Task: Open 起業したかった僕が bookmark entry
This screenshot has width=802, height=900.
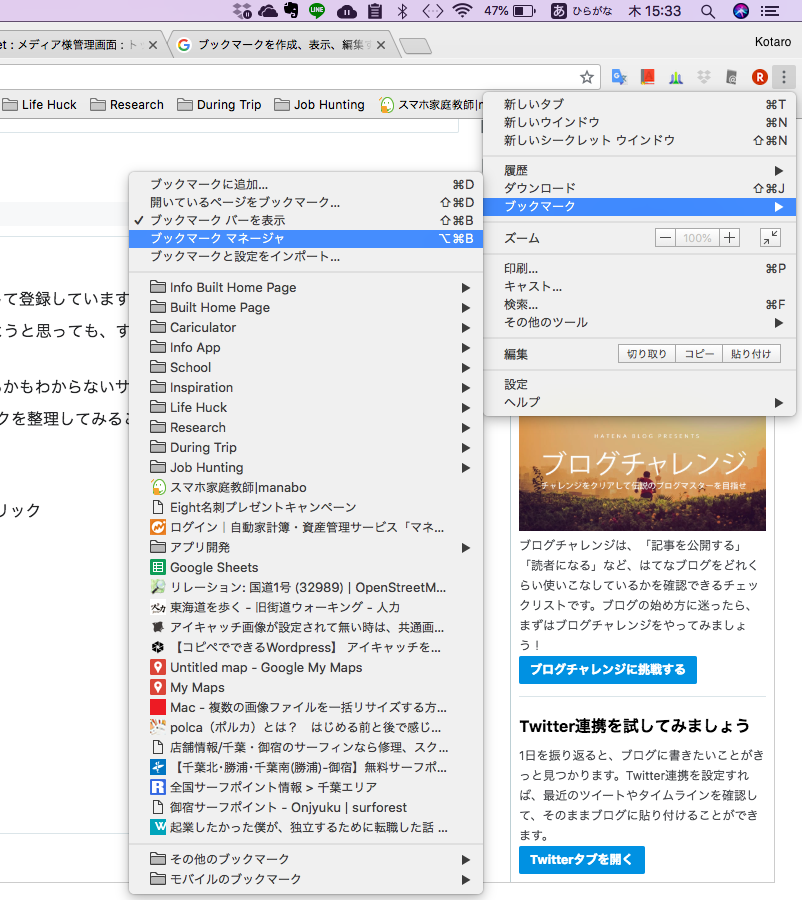Action: coord(306,827)
